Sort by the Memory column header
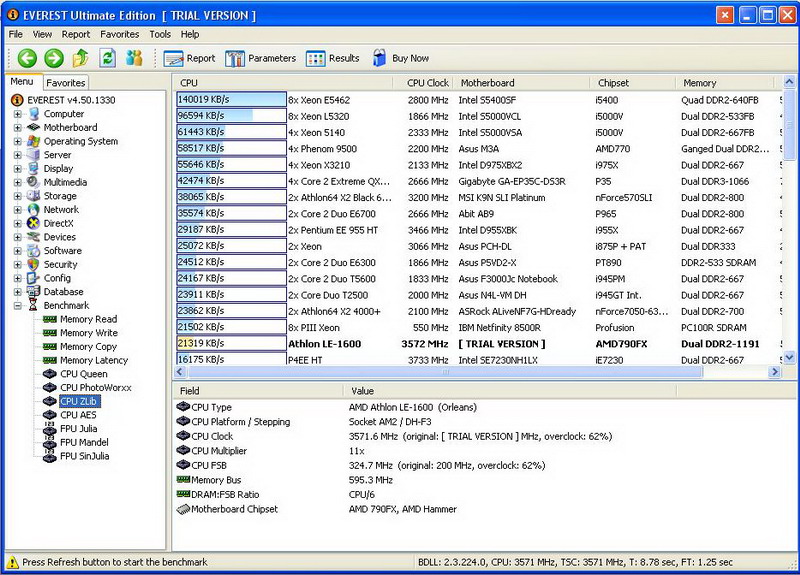 click(x=724, y=83)
